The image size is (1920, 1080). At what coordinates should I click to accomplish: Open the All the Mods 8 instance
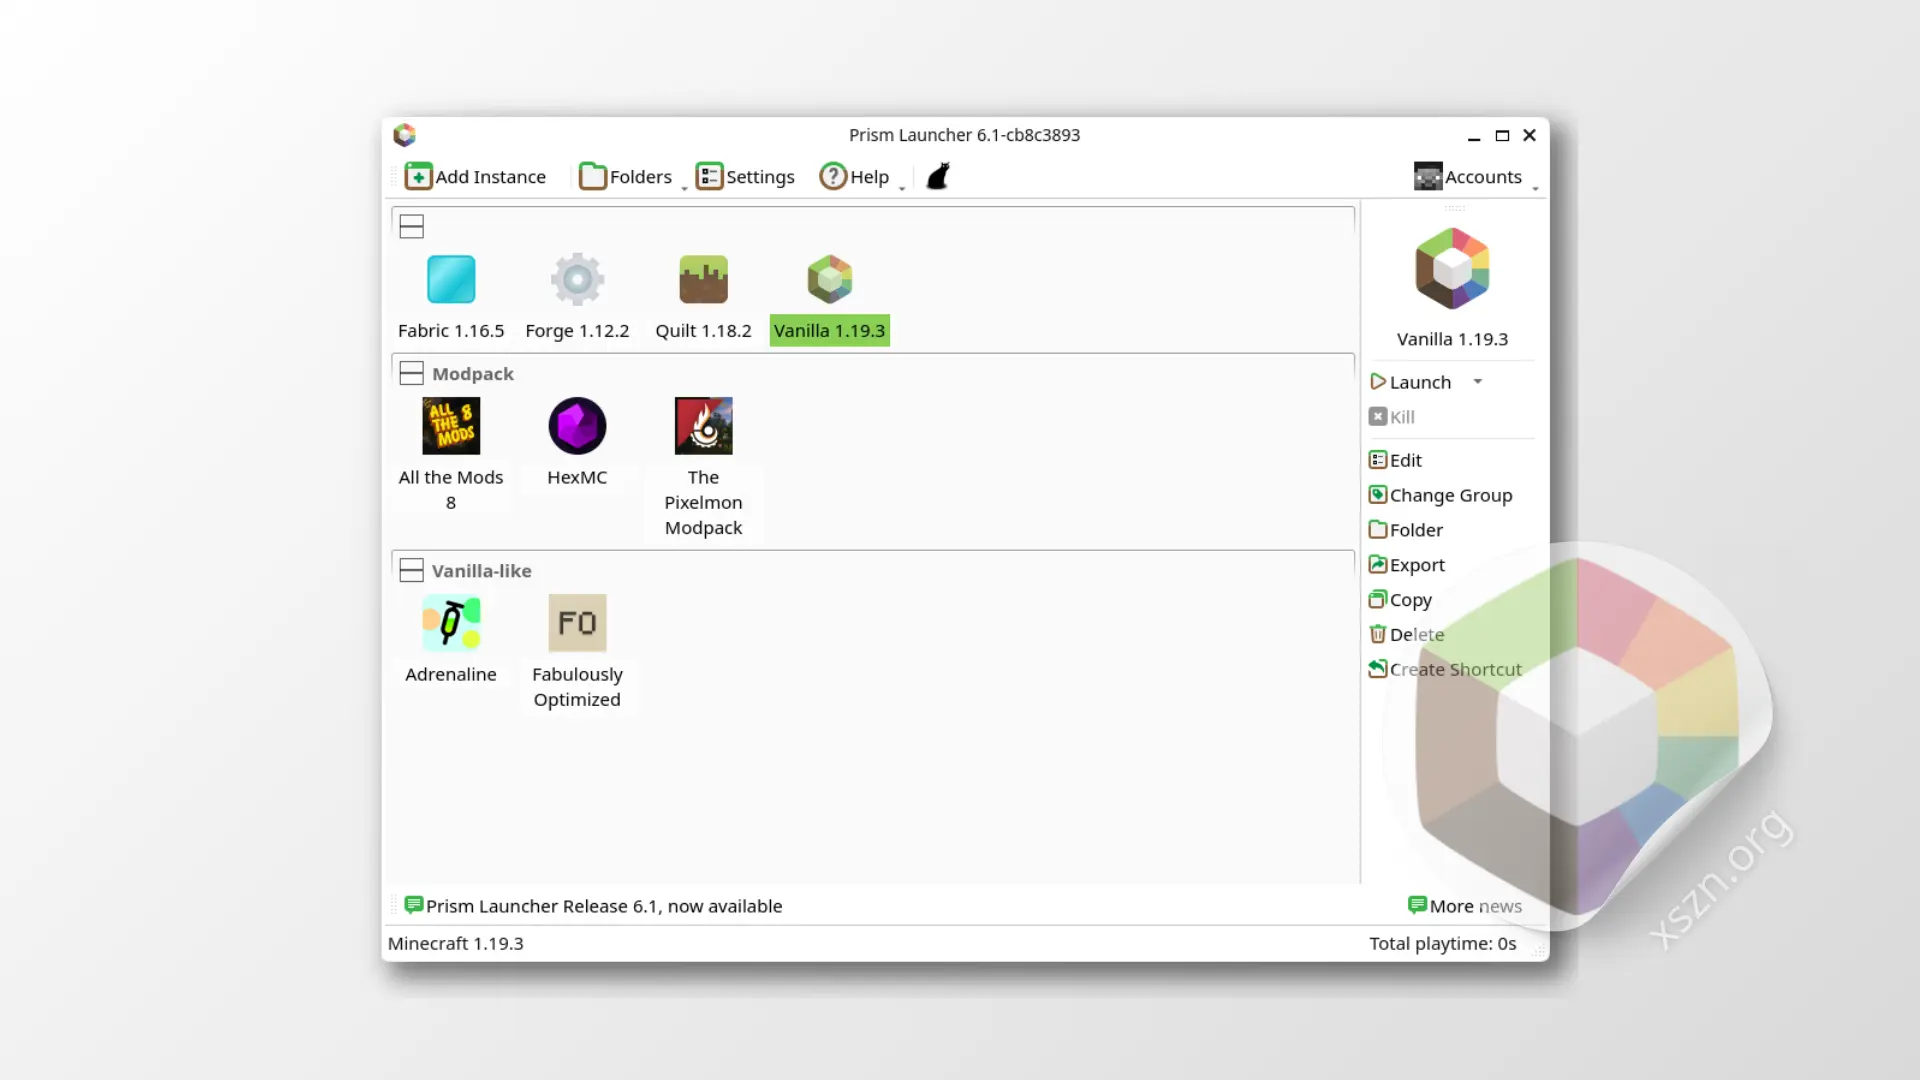coord(451,427)
